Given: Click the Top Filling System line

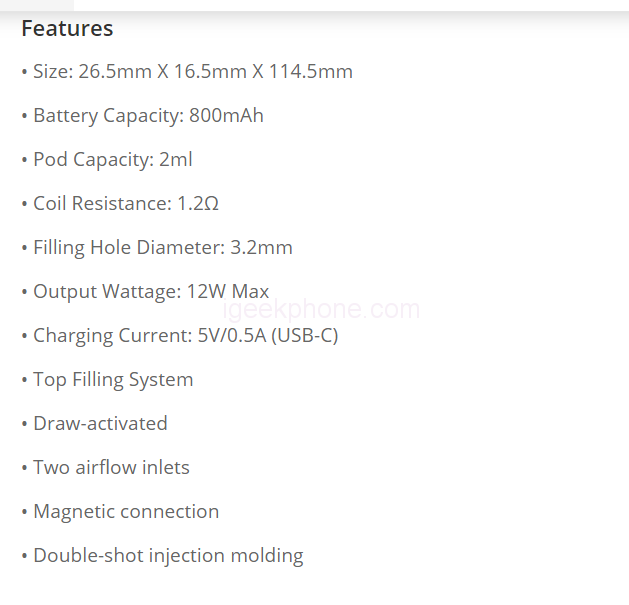Looking at the screenshot, I should (113, 380).
